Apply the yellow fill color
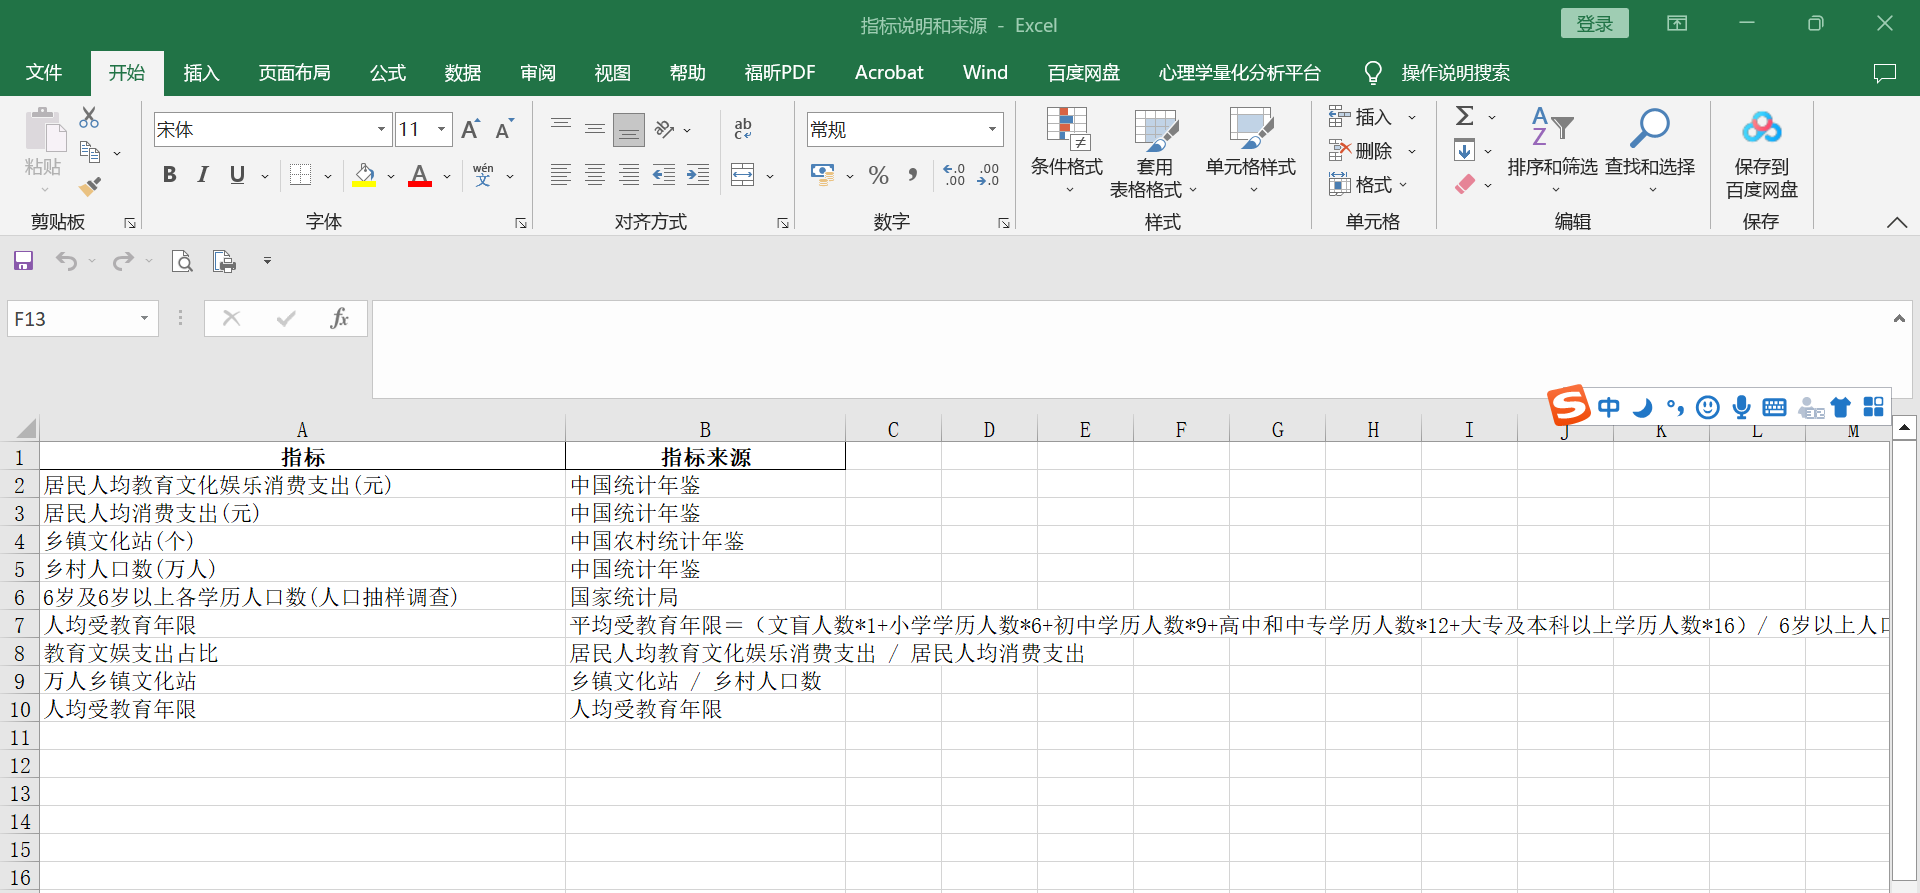1920x893 pixels. point(364,175)
